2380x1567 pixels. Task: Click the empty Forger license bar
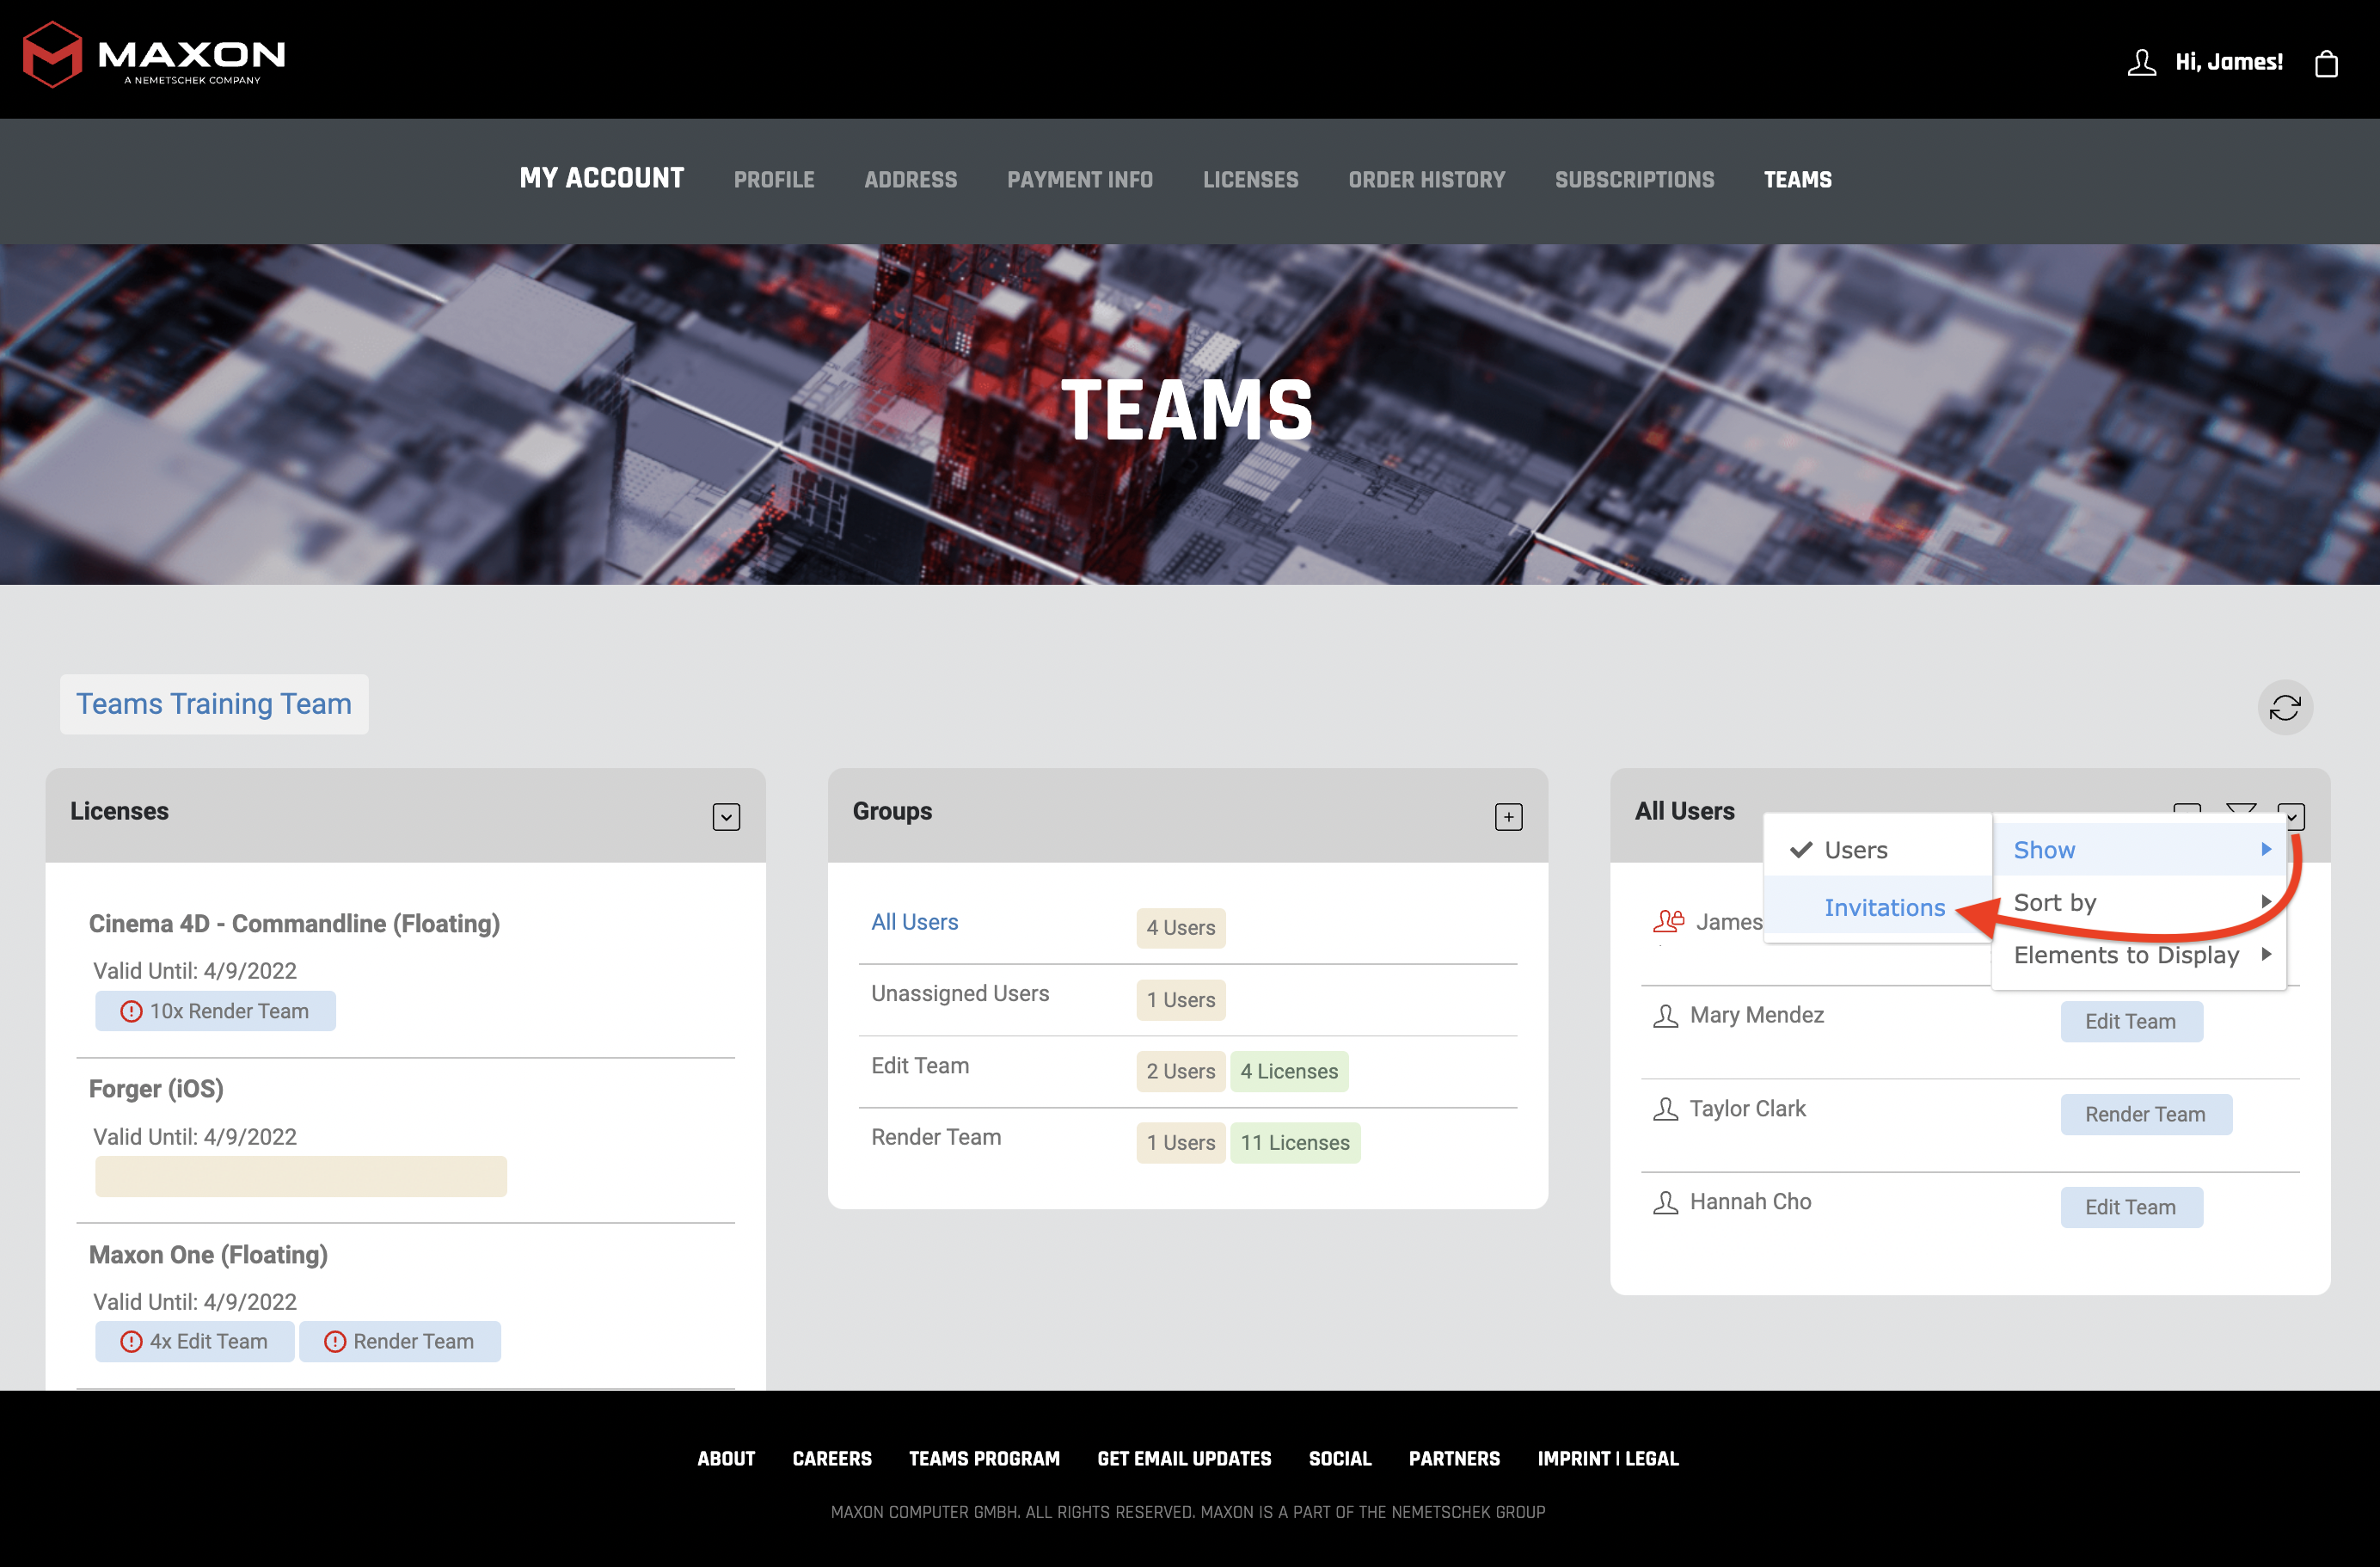click(x=301, y=1177)
